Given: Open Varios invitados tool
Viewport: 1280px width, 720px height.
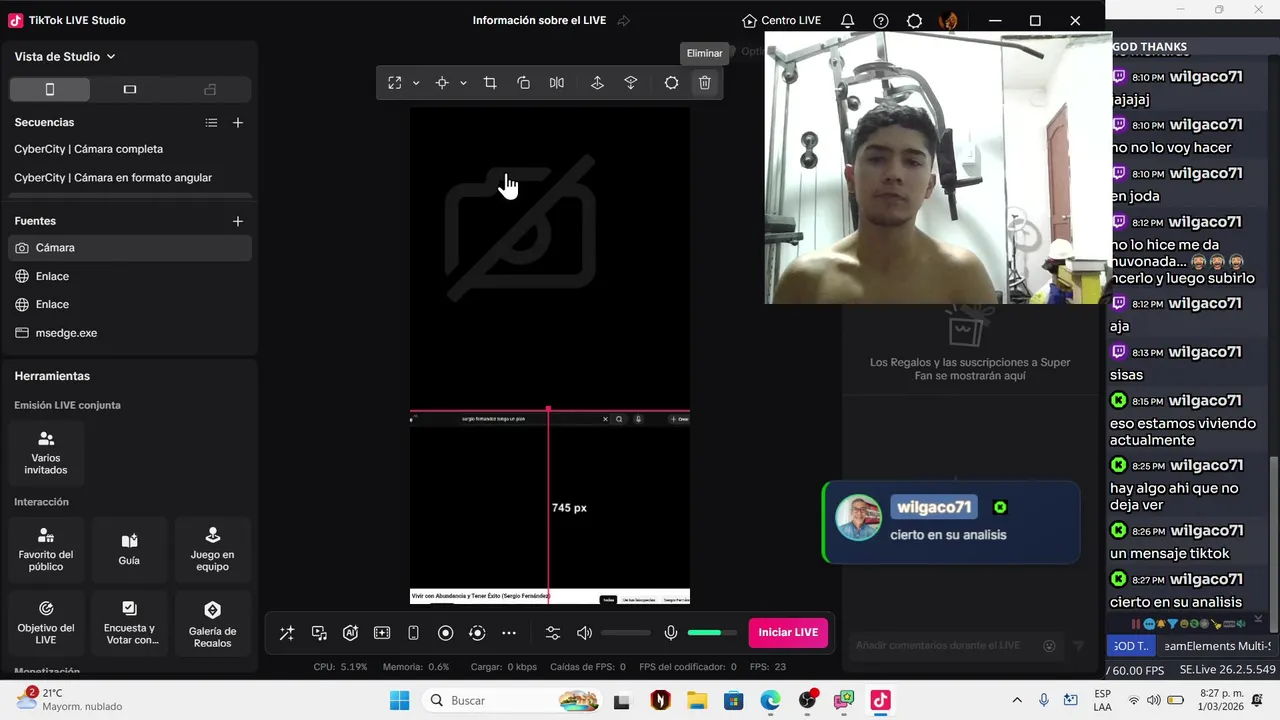Looking at the screenshot, I should [x=46, y=453].
